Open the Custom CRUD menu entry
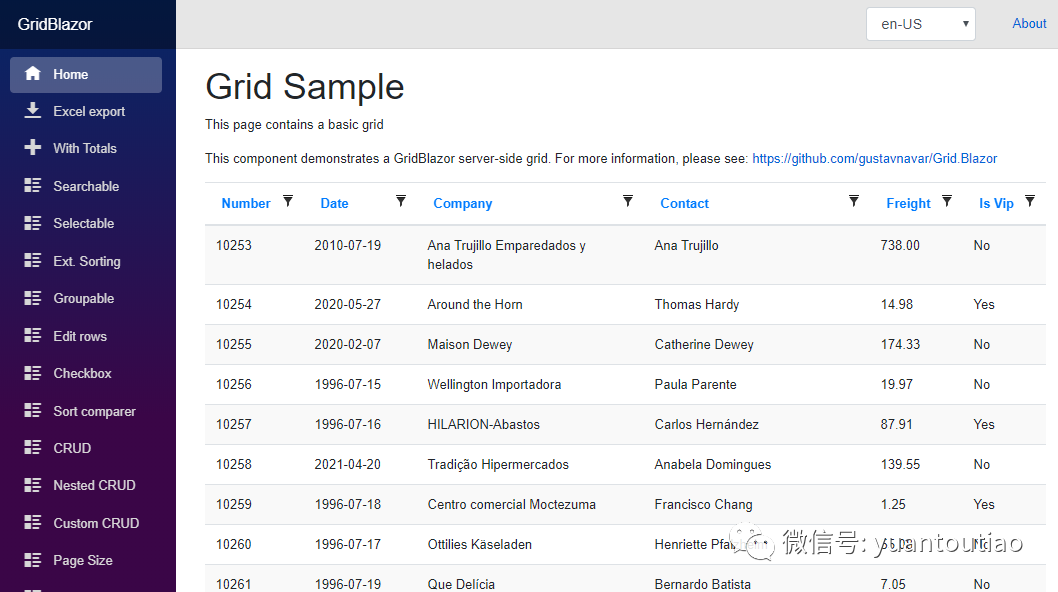 coord(86,523)
